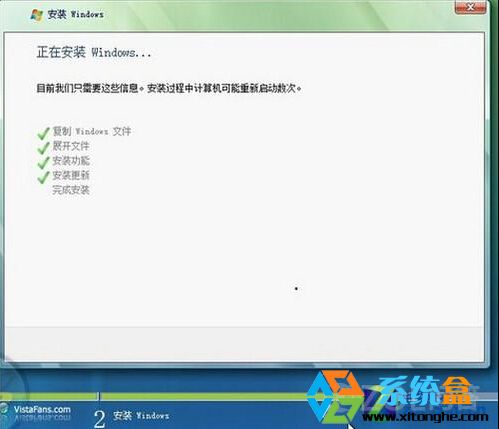Viewport: 499px width, 429px height.
Task: Select the 复制 Windows 文件 step text
Action: 92,131
